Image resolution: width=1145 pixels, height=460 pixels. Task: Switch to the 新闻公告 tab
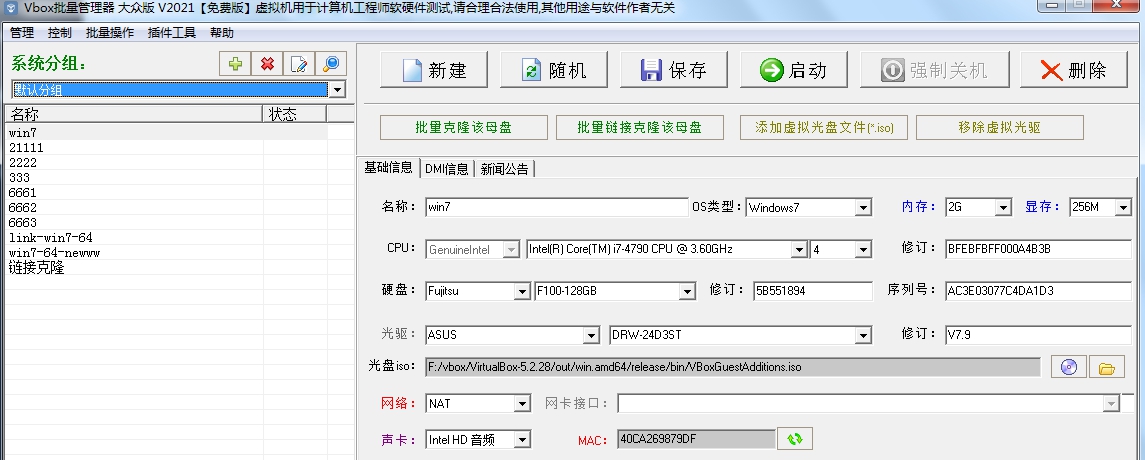505,169
